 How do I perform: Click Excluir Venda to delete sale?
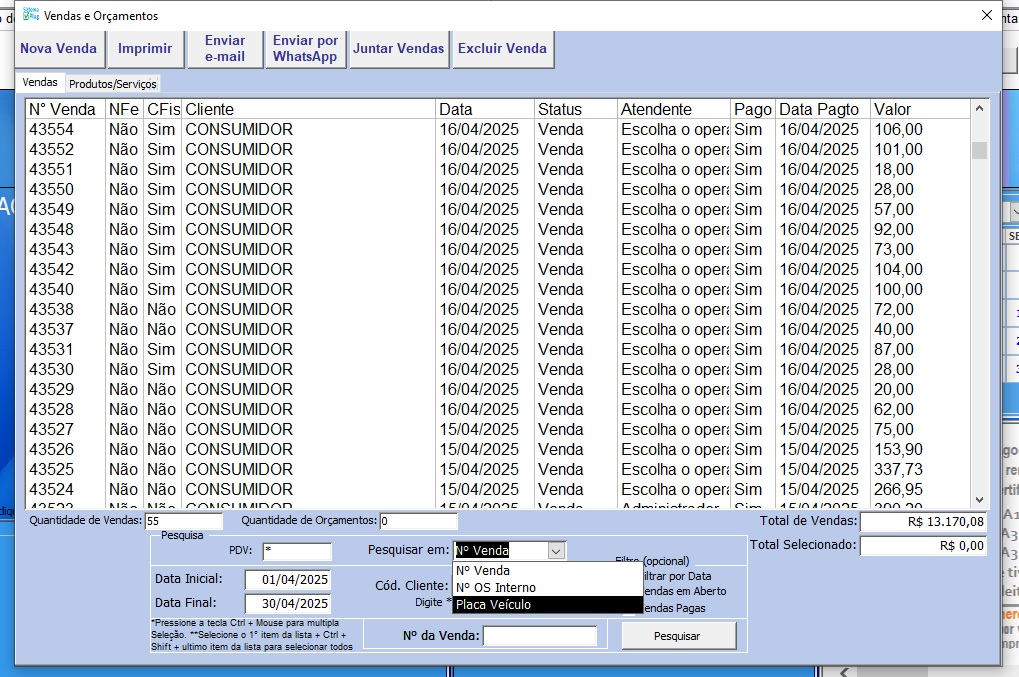(x=502, y=49)
